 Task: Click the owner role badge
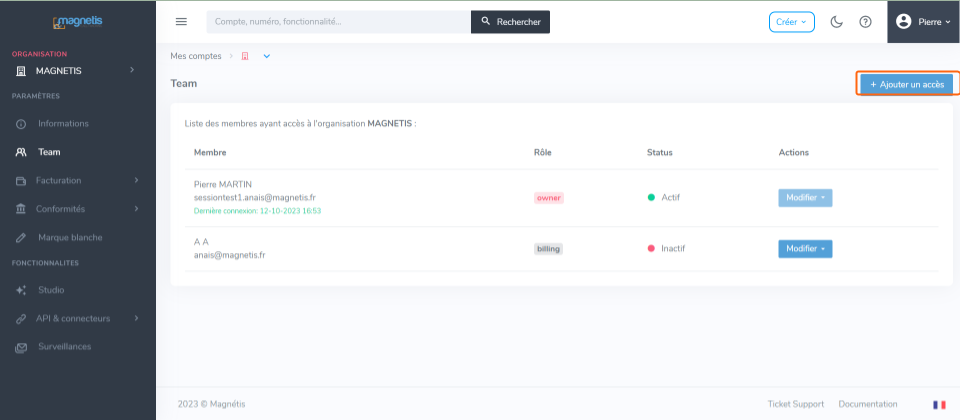549,198
